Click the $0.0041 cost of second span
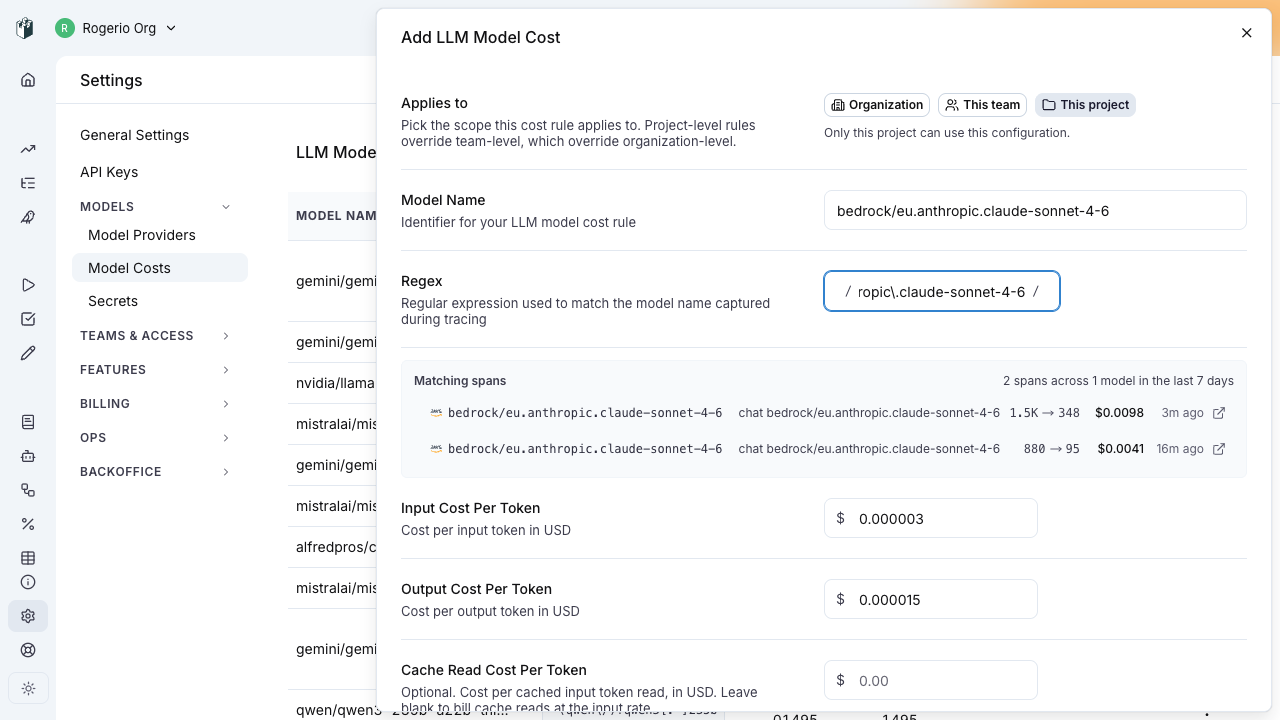1280x720 pixels. [1120, 449]
